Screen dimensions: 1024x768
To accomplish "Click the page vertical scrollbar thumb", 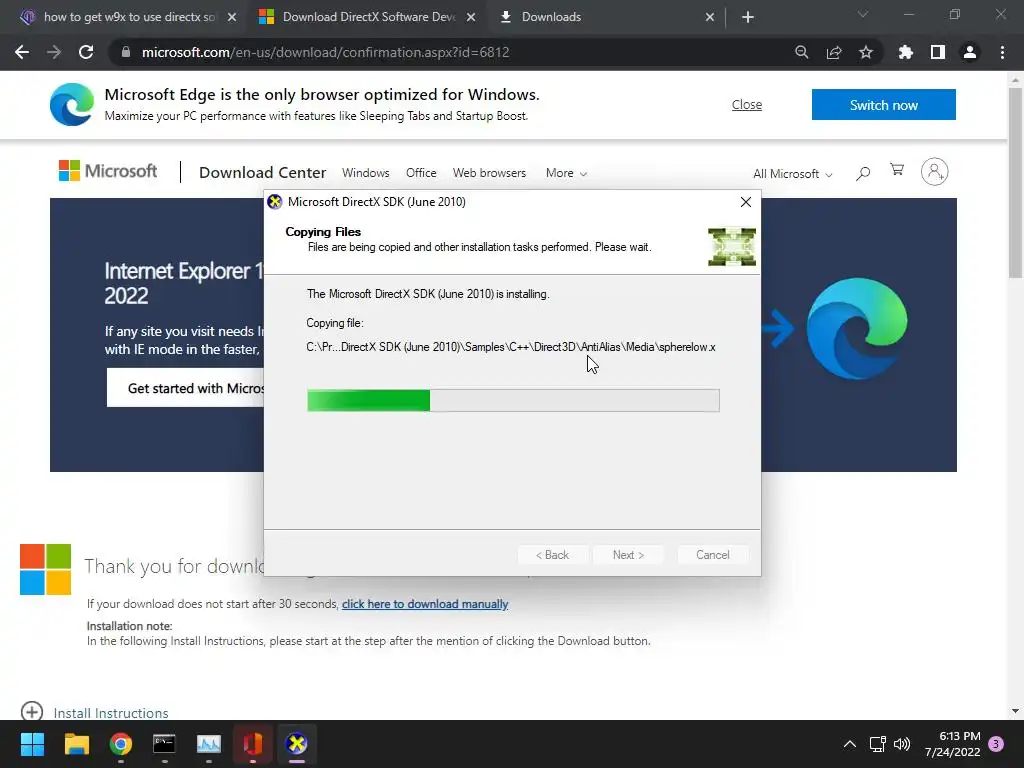I will [1015, 183].
